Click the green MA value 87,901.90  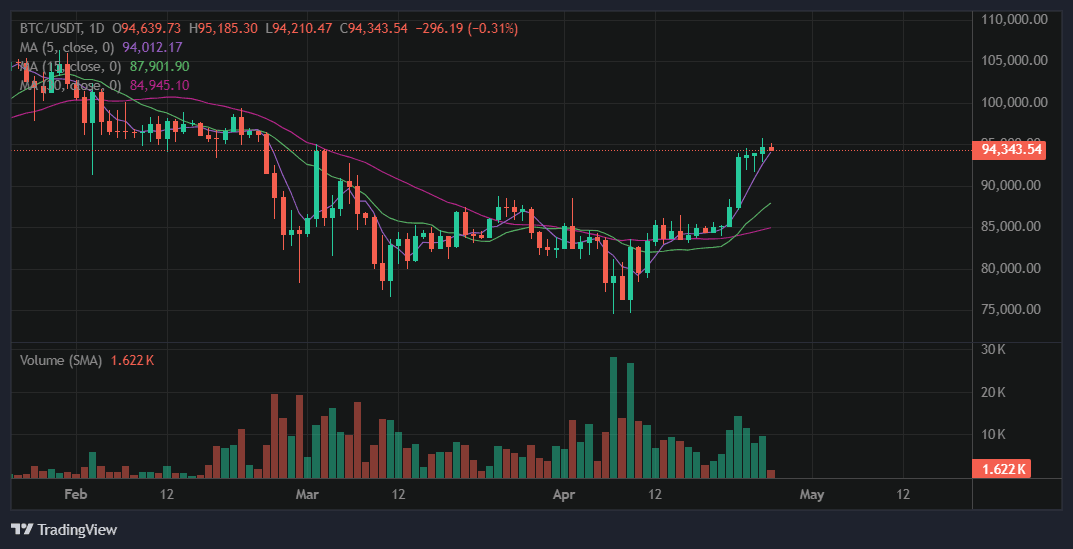pyautogui.click(x=159, y=66)
